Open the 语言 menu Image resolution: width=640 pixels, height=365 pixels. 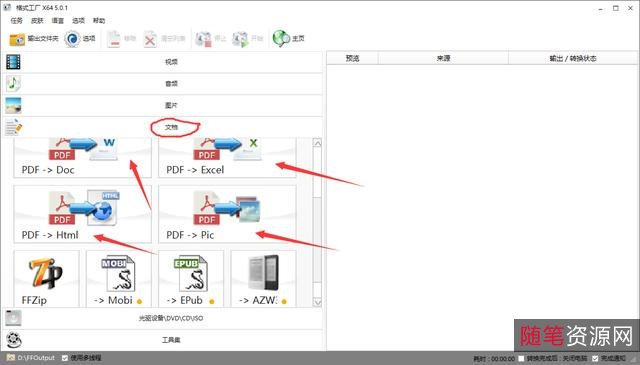[x=58, y=20]
